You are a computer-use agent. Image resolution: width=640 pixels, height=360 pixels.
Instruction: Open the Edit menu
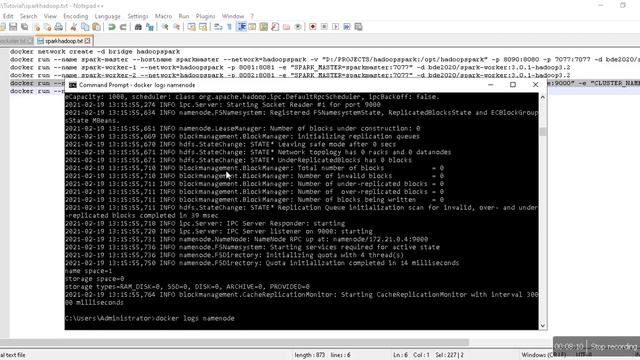click(x=8, y=16)
